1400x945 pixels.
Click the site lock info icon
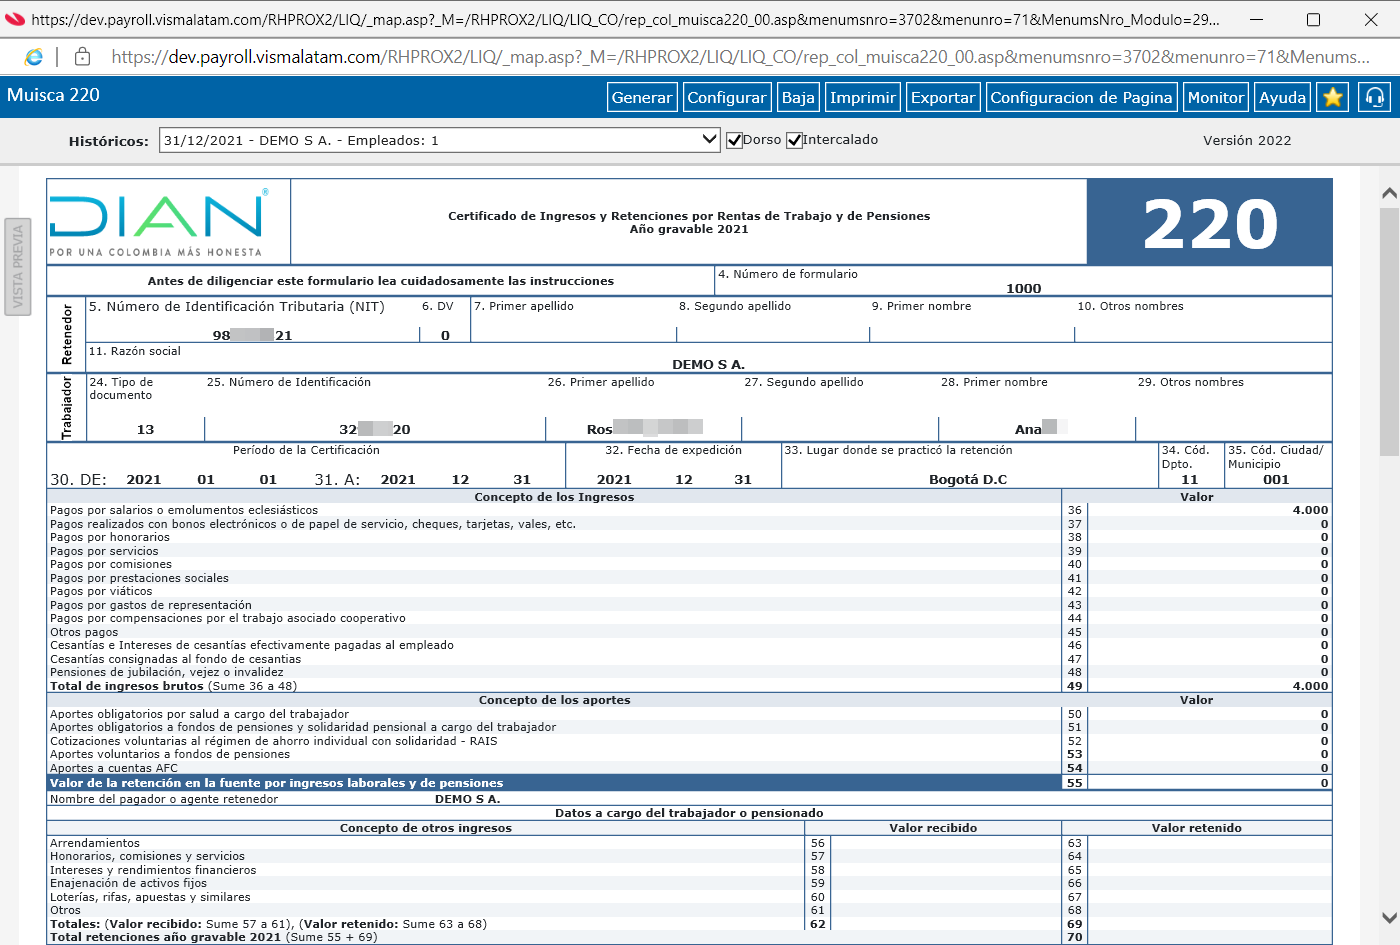[83, 57]
